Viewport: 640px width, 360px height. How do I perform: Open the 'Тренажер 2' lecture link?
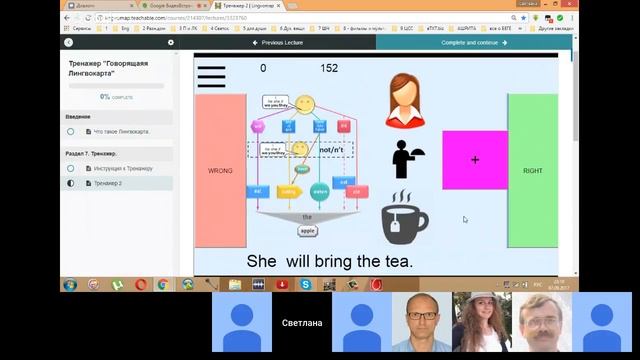pos(108,183)
